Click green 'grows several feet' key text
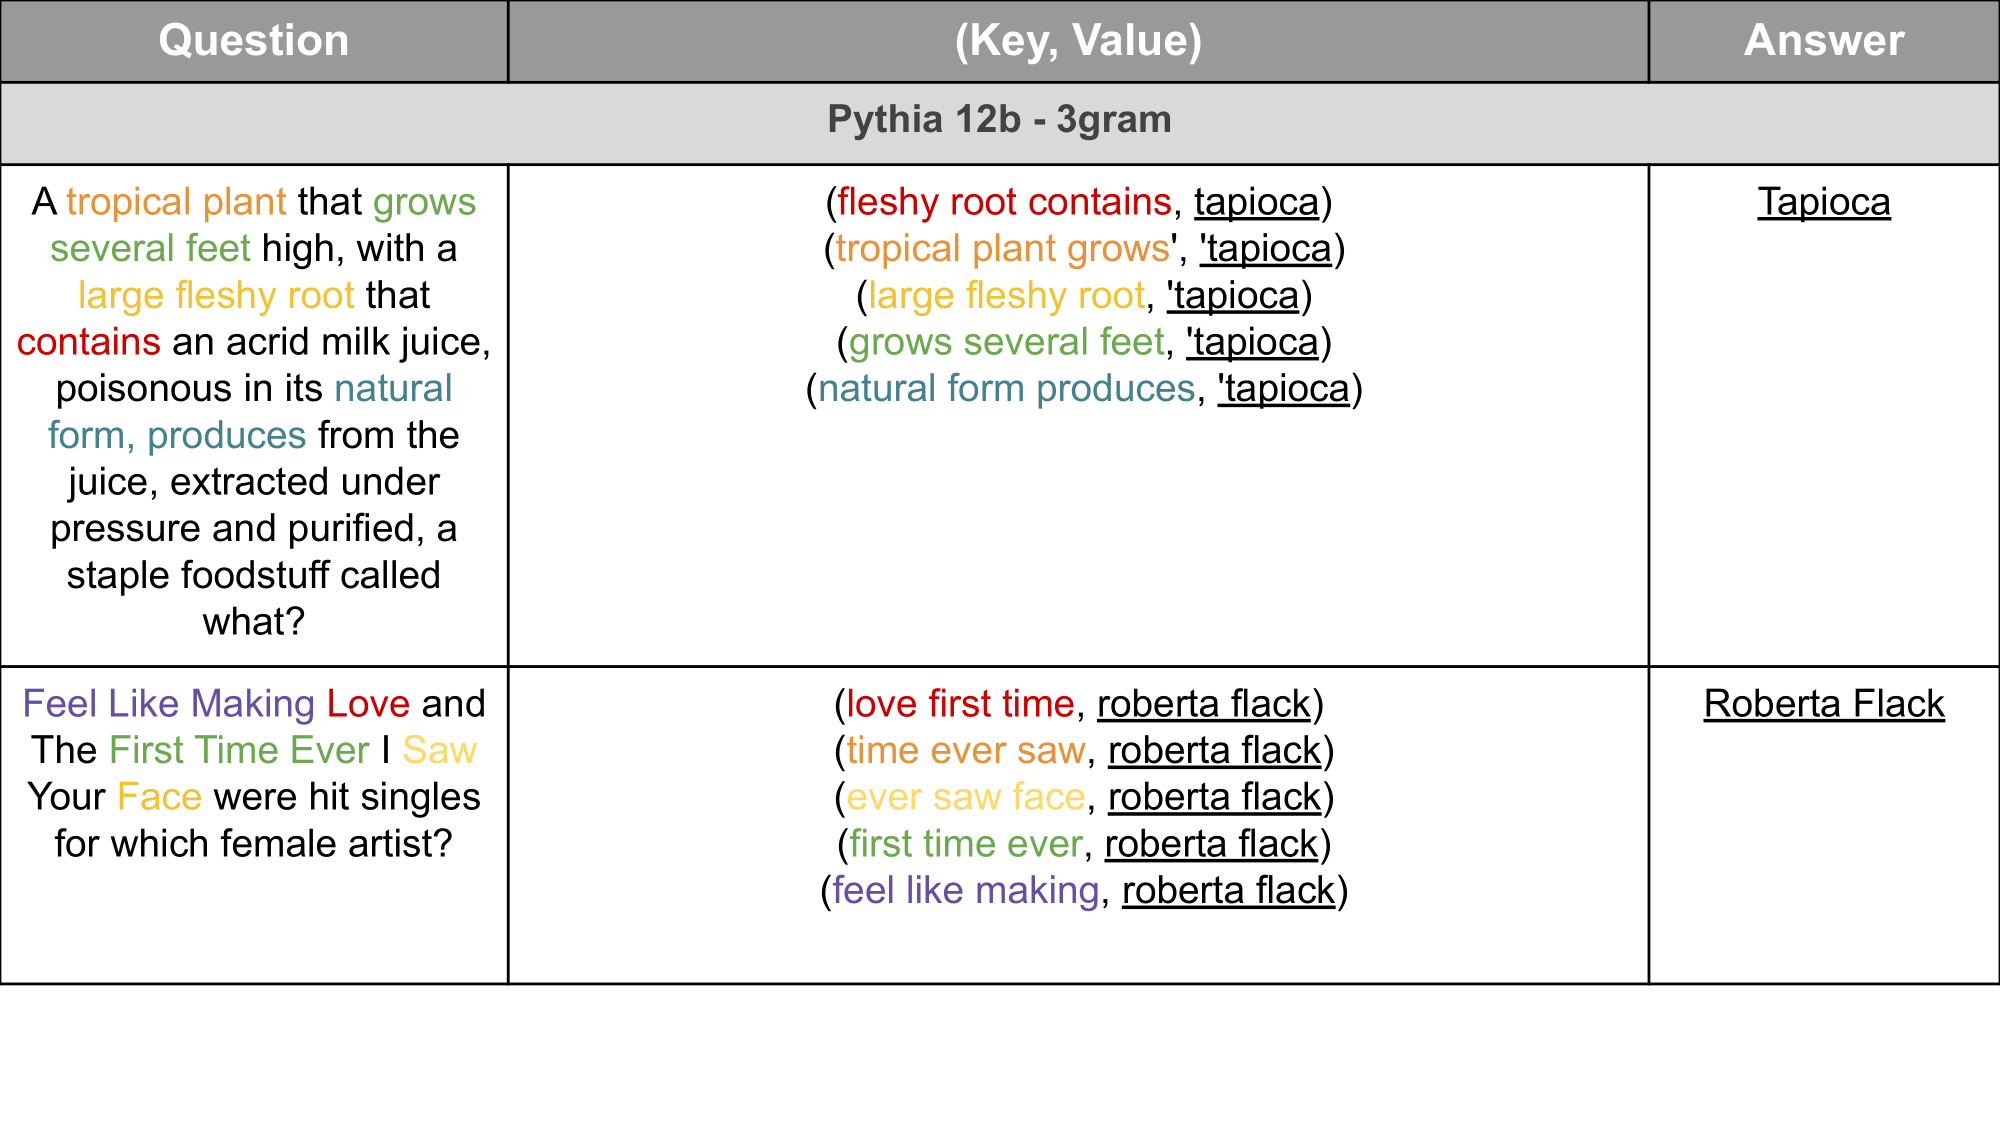 coord(1006,342)
